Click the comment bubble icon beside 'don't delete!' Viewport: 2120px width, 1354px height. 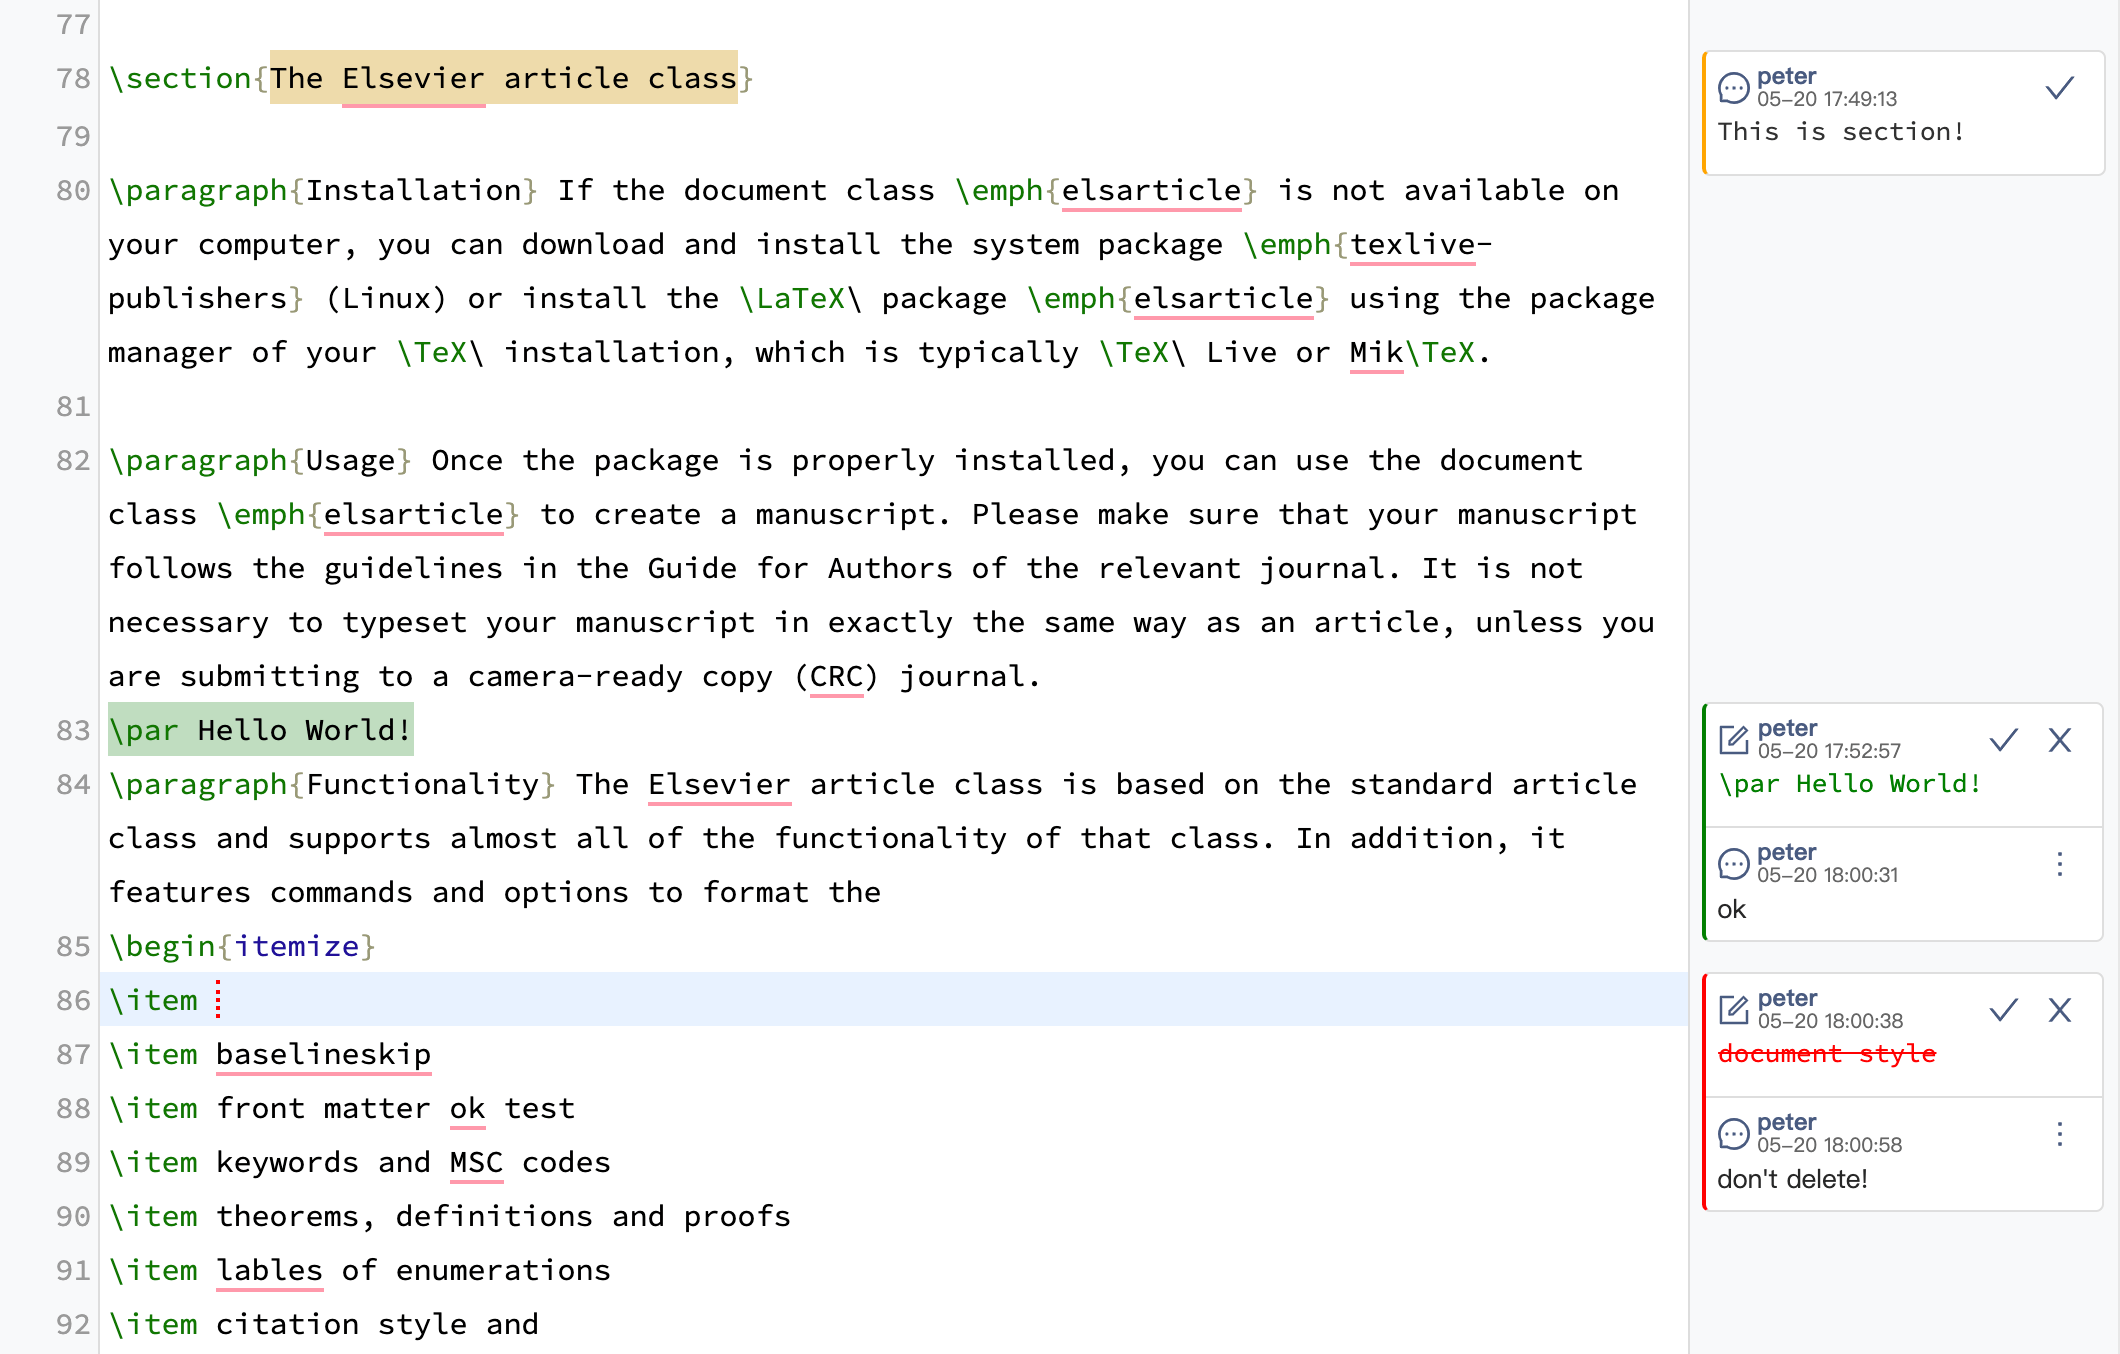pos(1733,1134)
